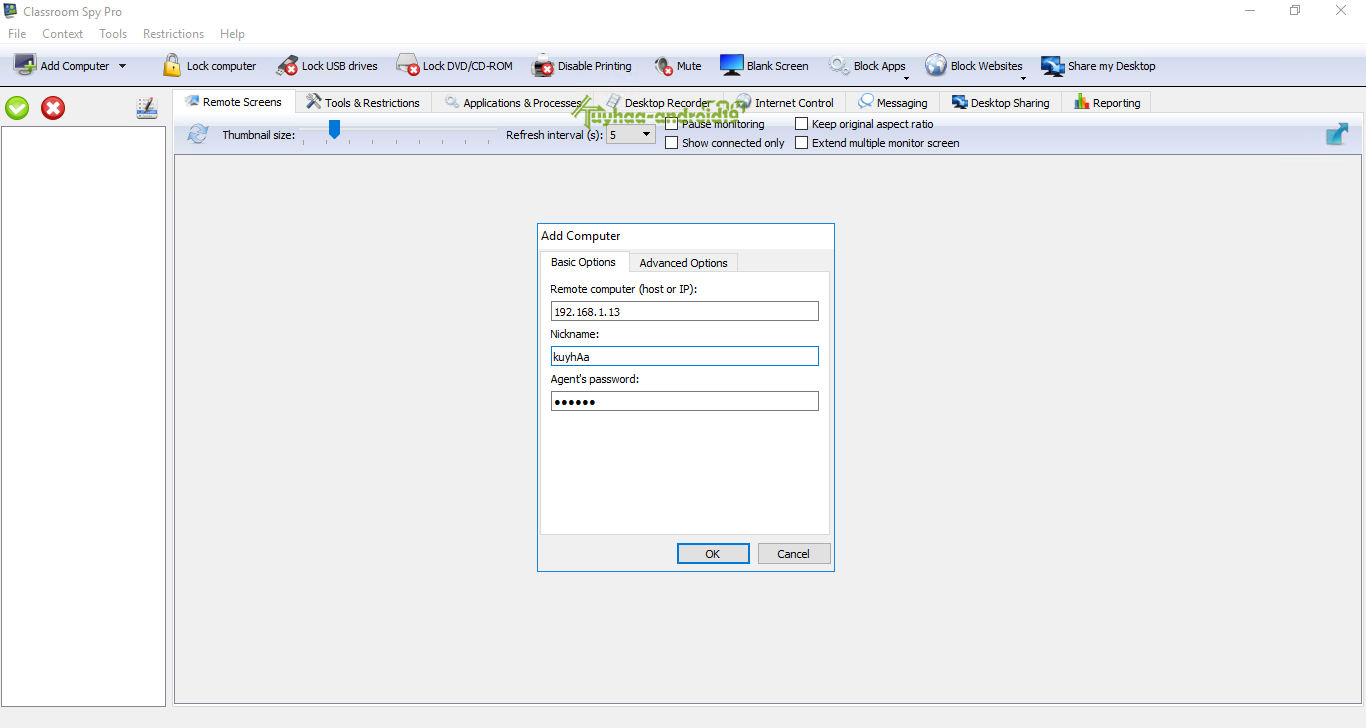Open the Applications & Processes tab
Image resolution: width=1366 pixels, height=728 pixels.
[512, 102]
